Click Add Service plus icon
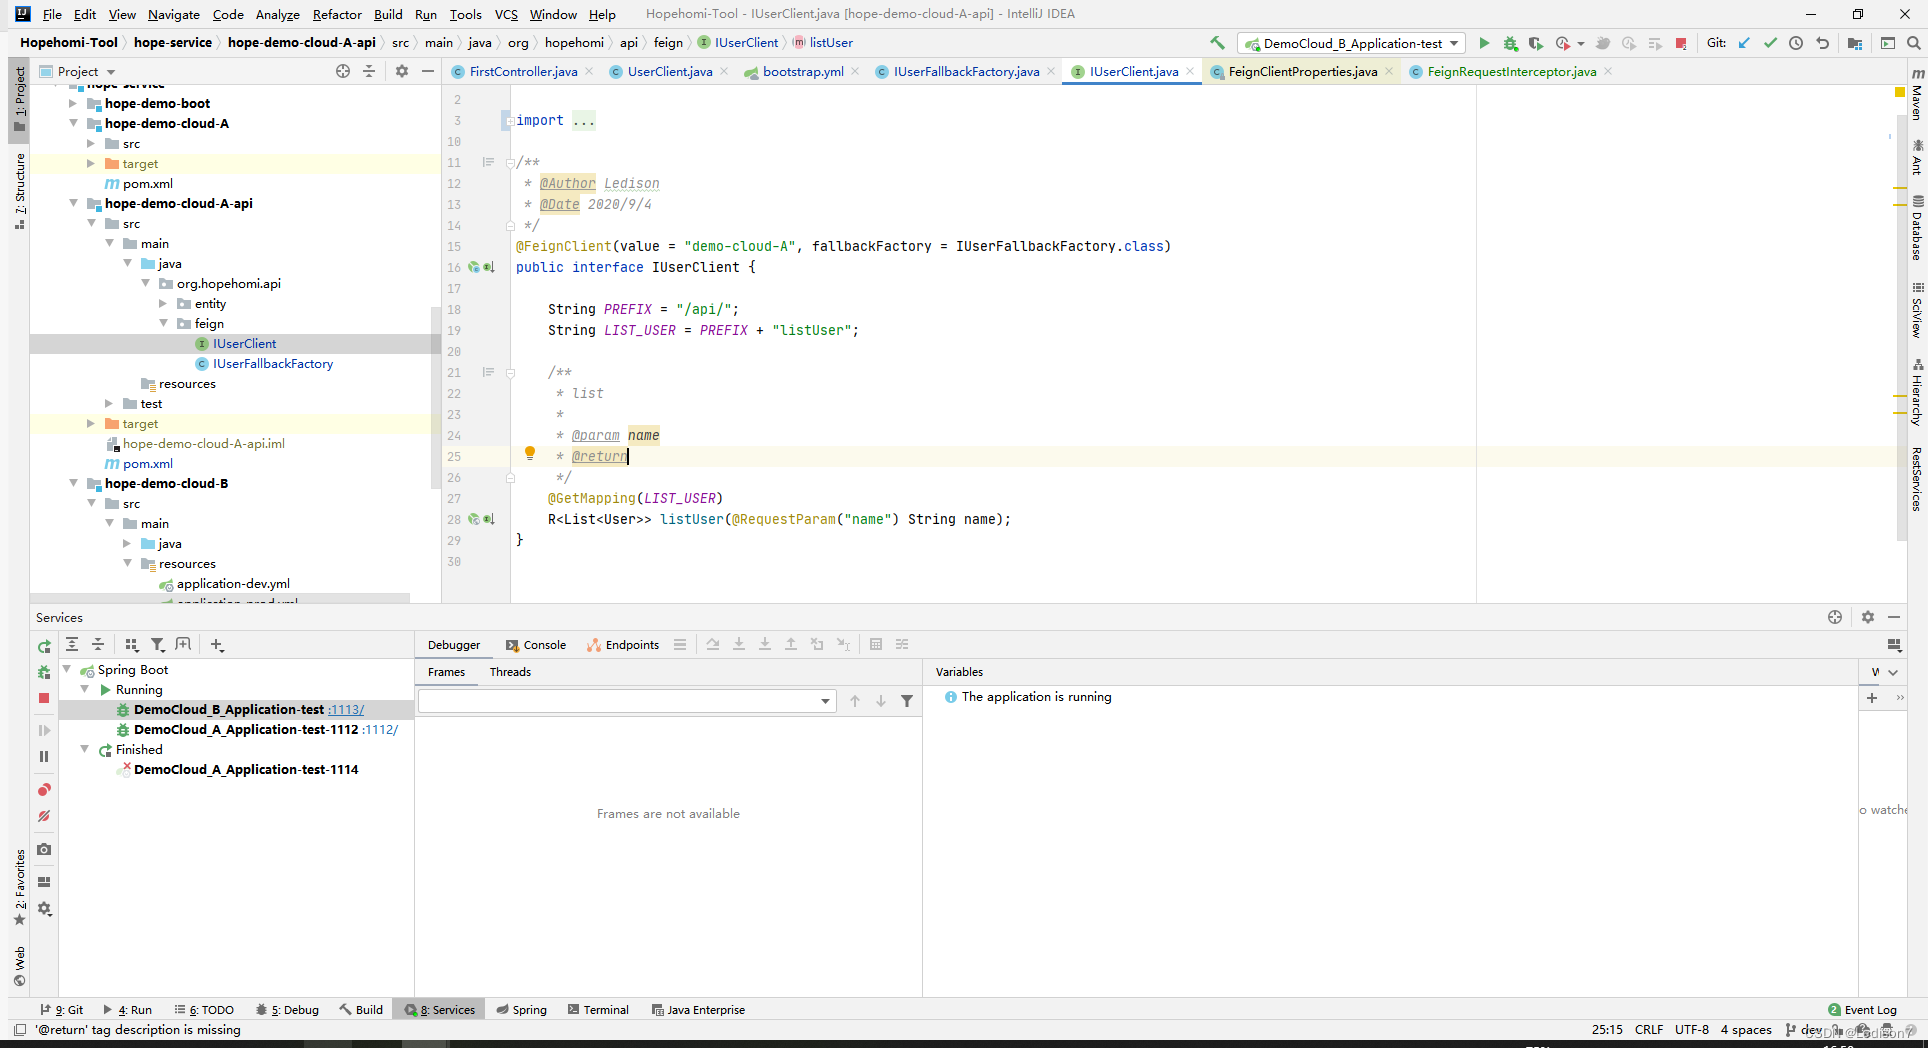Image resolution: width=1928 pixels, height=1048 pixels. 217,645
